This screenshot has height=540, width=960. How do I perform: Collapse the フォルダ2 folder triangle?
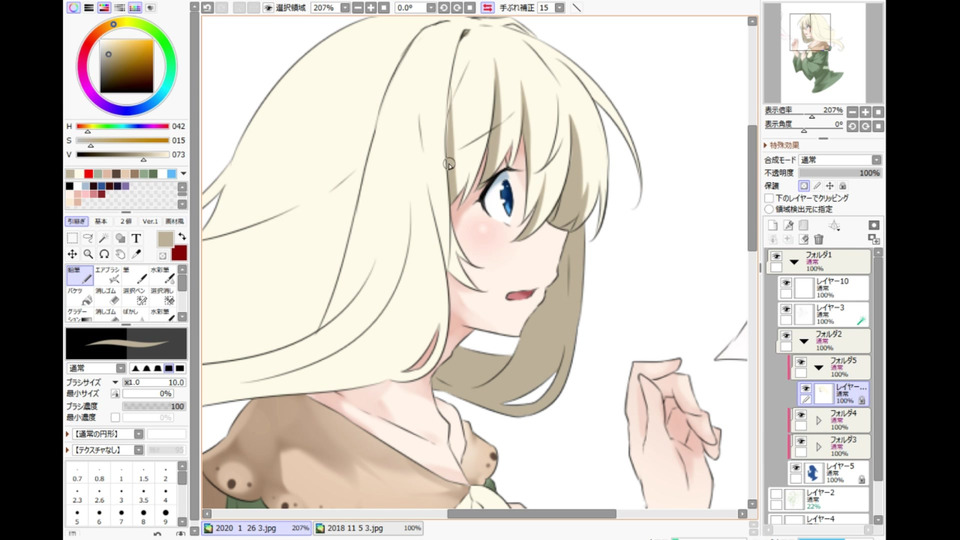804,342
